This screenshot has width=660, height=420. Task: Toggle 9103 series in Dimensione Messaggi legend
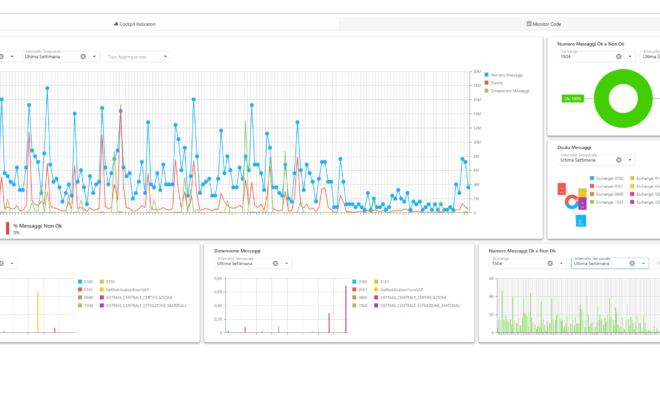coord(382,282)
